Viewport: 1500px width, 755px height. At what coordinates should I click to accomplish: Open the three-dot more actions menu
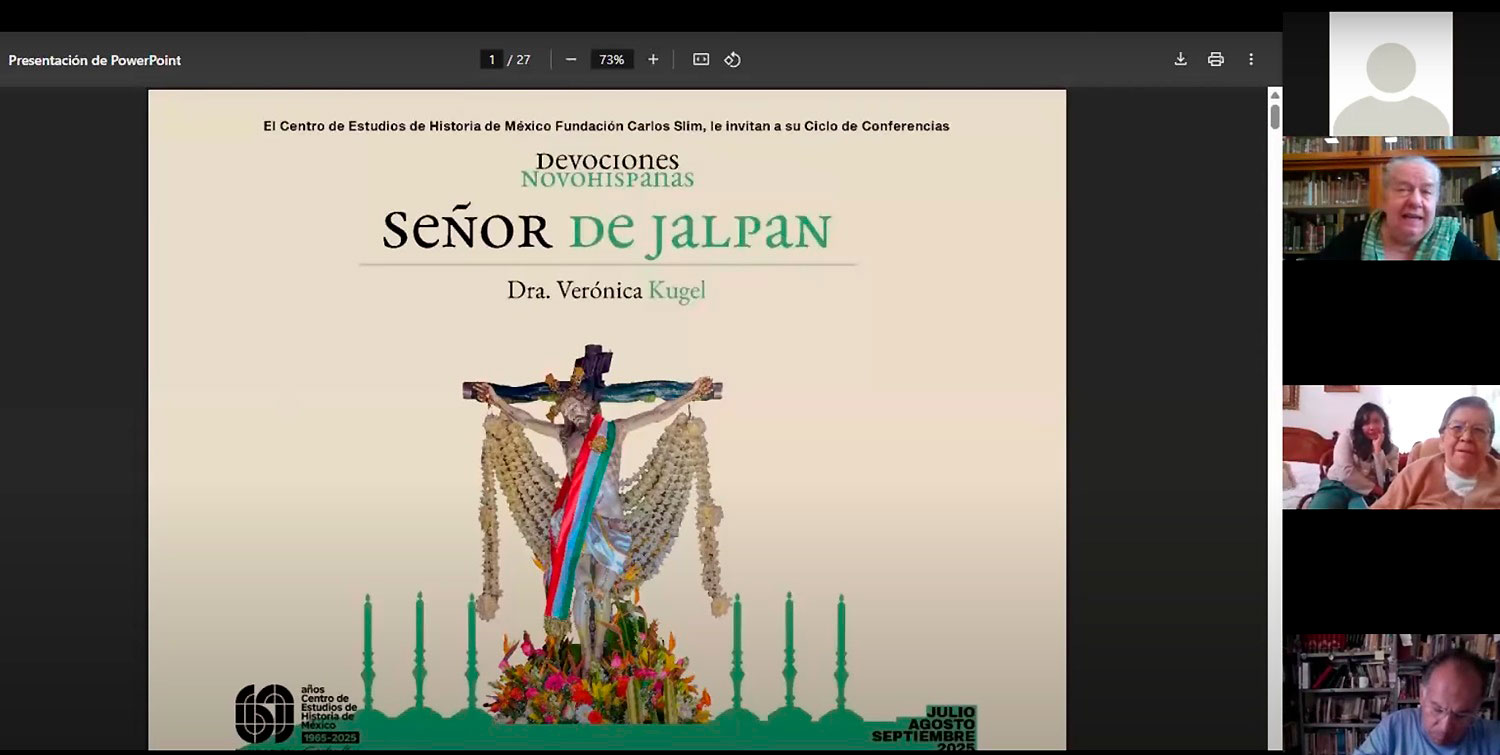1250,60
